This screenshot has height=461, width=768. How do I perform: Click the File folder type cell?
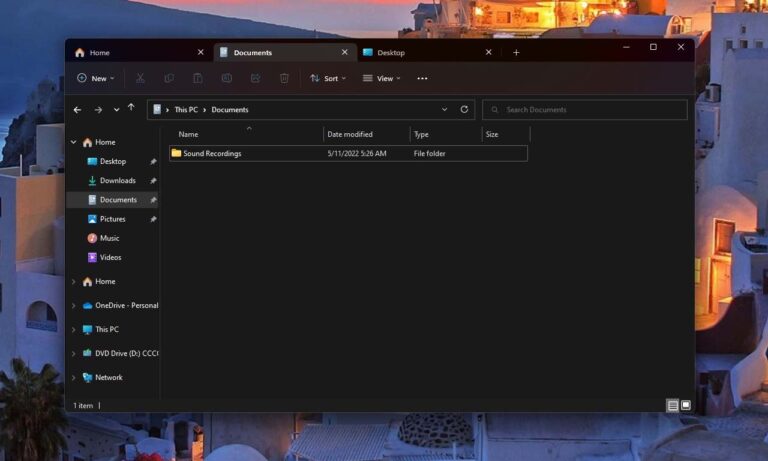[x=430, y=153]
